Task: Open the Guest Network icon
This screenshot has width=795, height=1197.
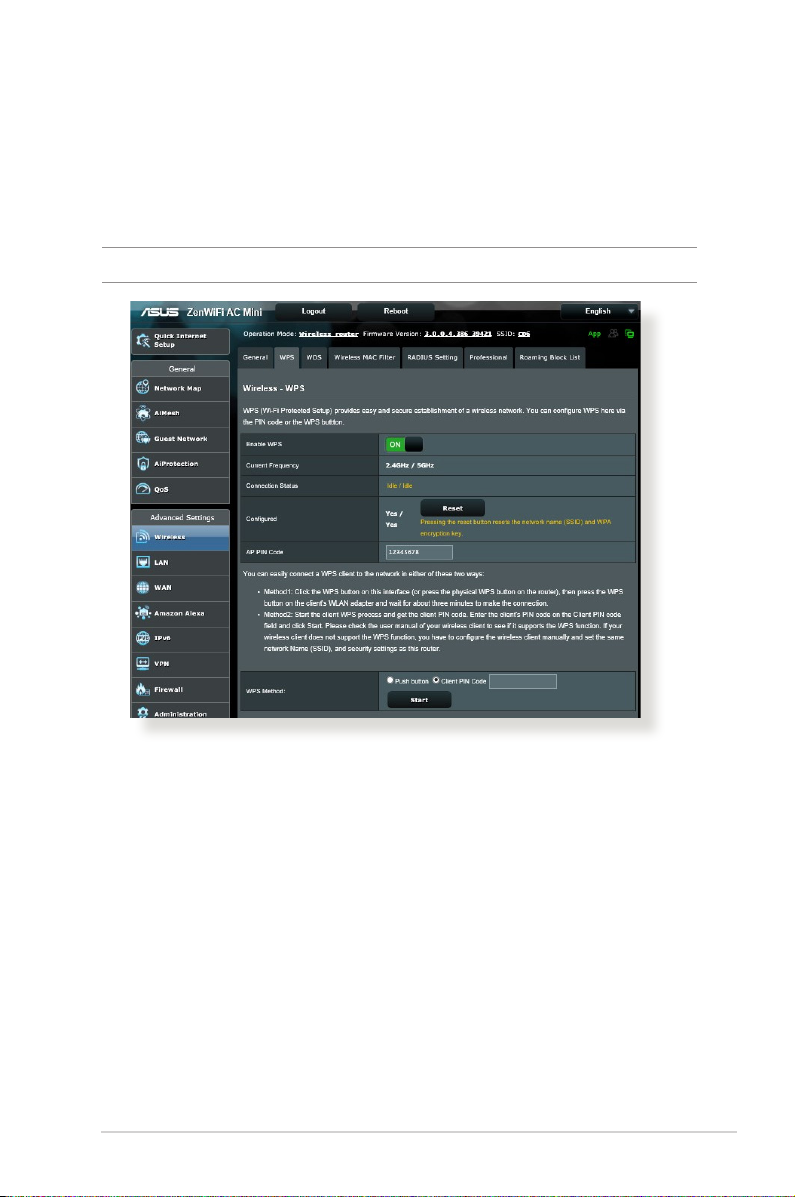Action: point(143,438)
